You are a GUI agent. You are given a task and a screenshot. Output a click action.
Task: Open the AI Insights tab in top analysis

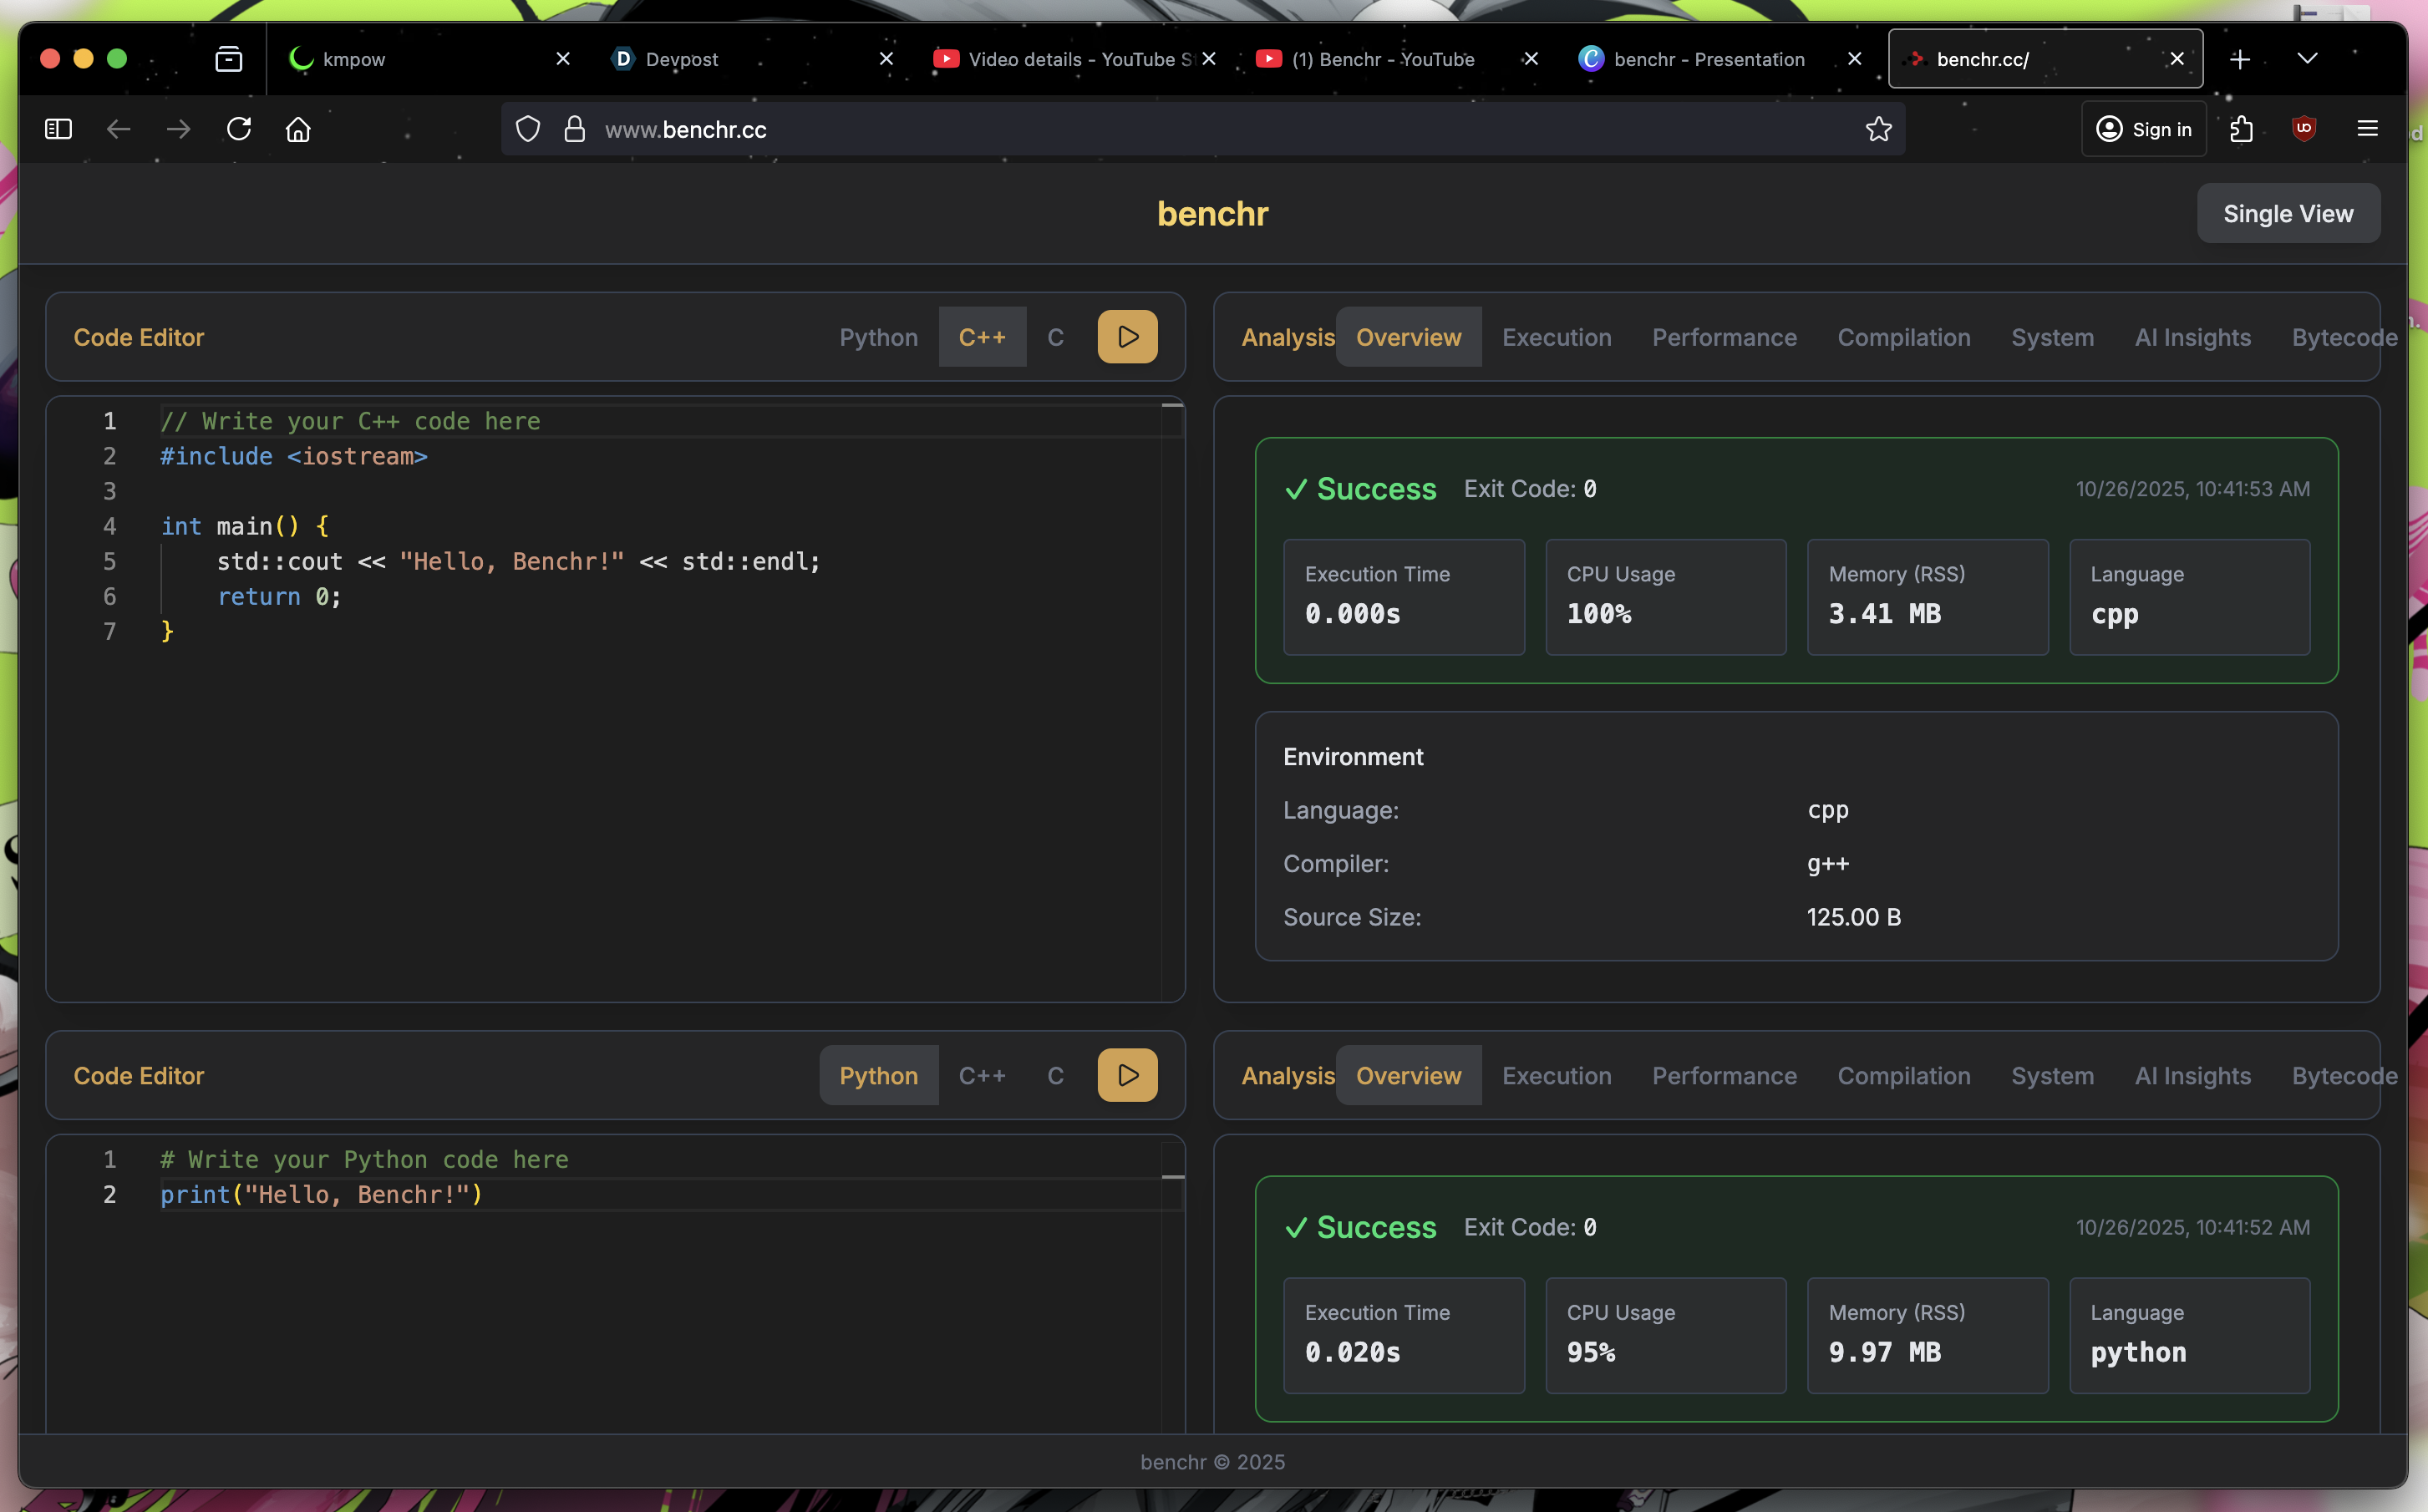pyautogui.click(x=2192, y=337)
